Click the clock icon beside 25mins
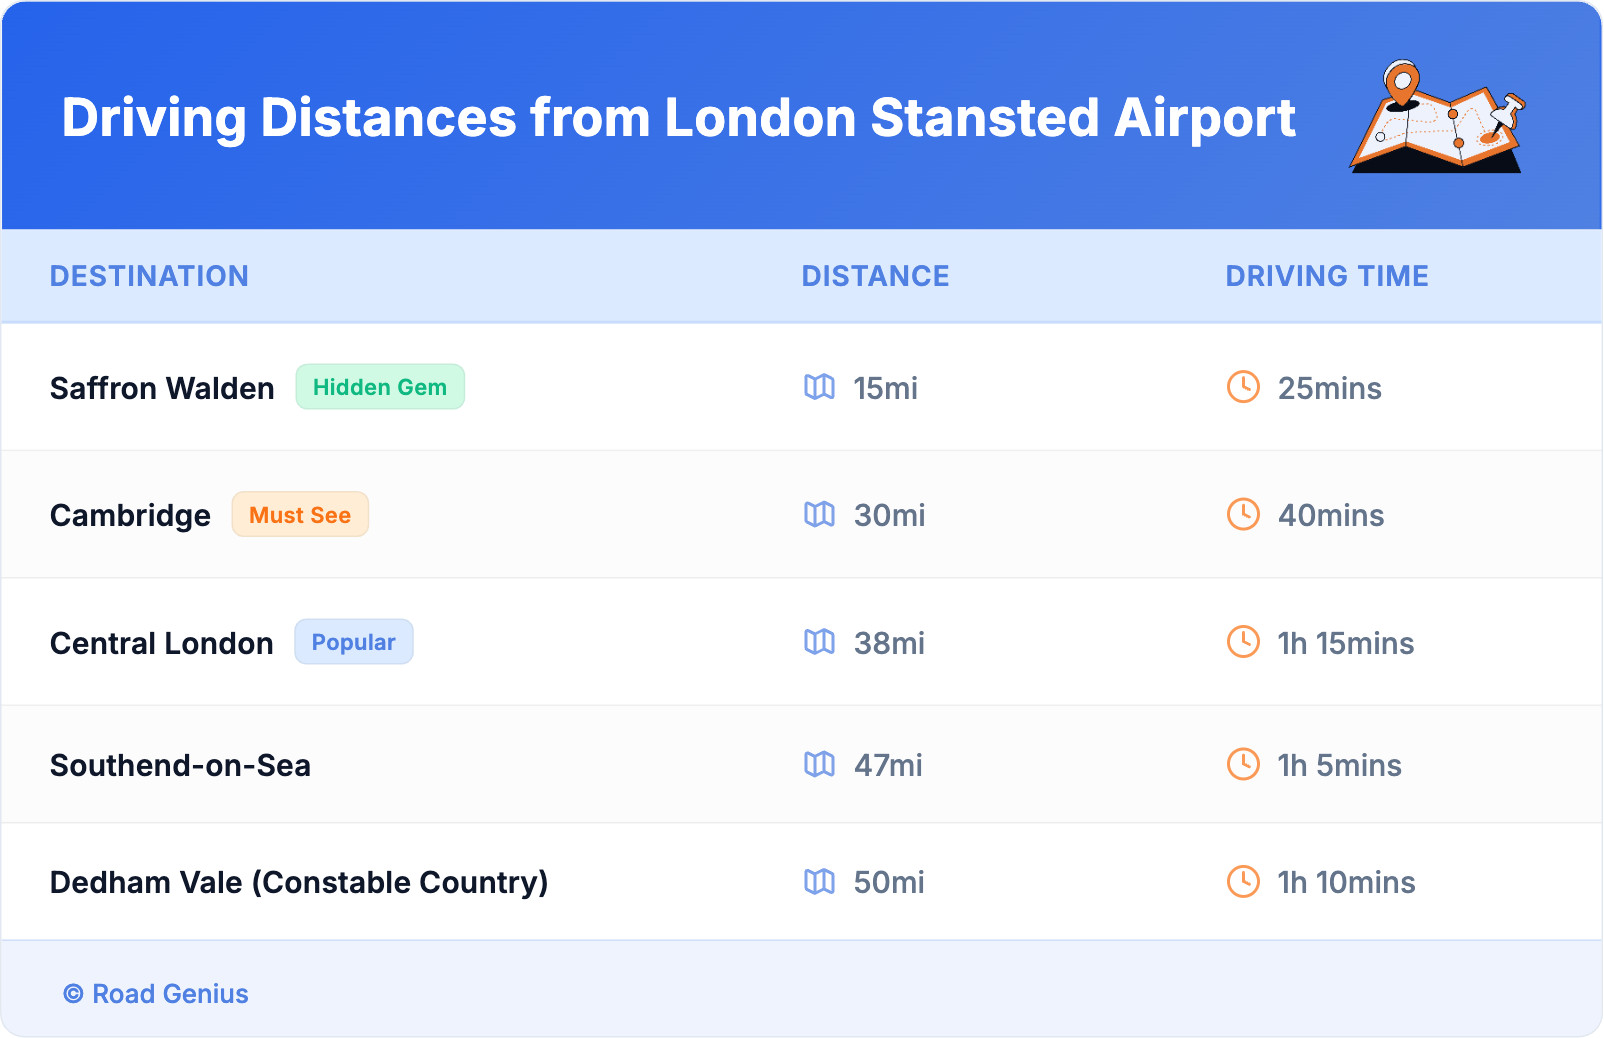1604x1038 pixels. (x=1243, y=387)
